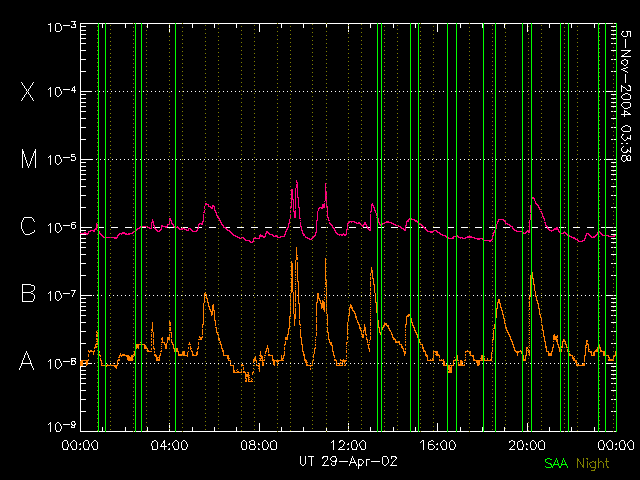Click the 10^-8 y-axis tick label
This screenshot has height=480, width=640.
(x=62, y=363)
